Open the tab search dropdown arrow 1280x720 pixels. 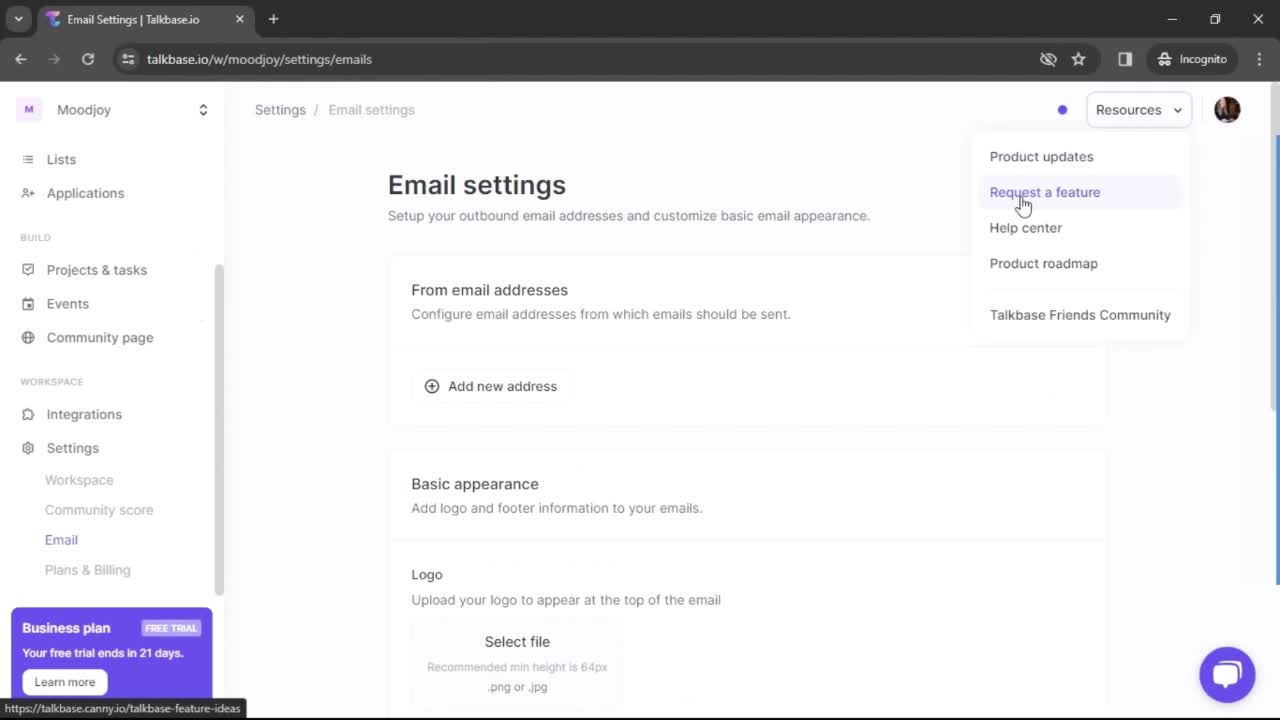point(18,19)
